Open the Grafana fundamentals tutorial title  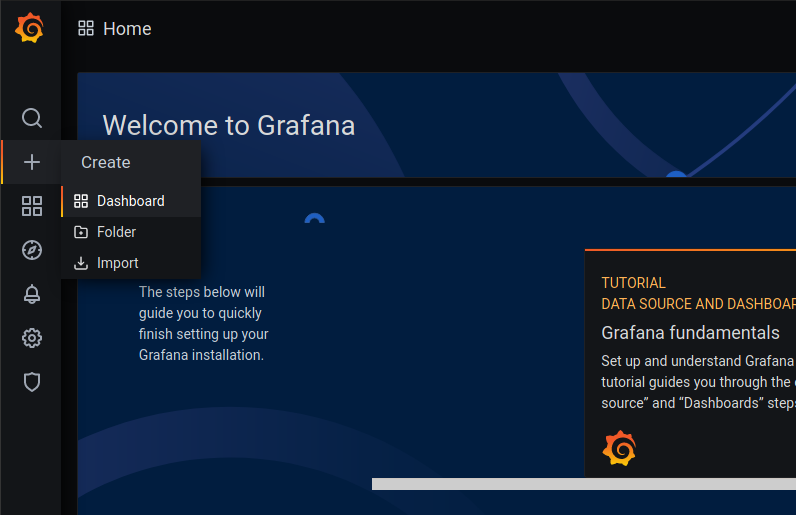coord(690,333)
